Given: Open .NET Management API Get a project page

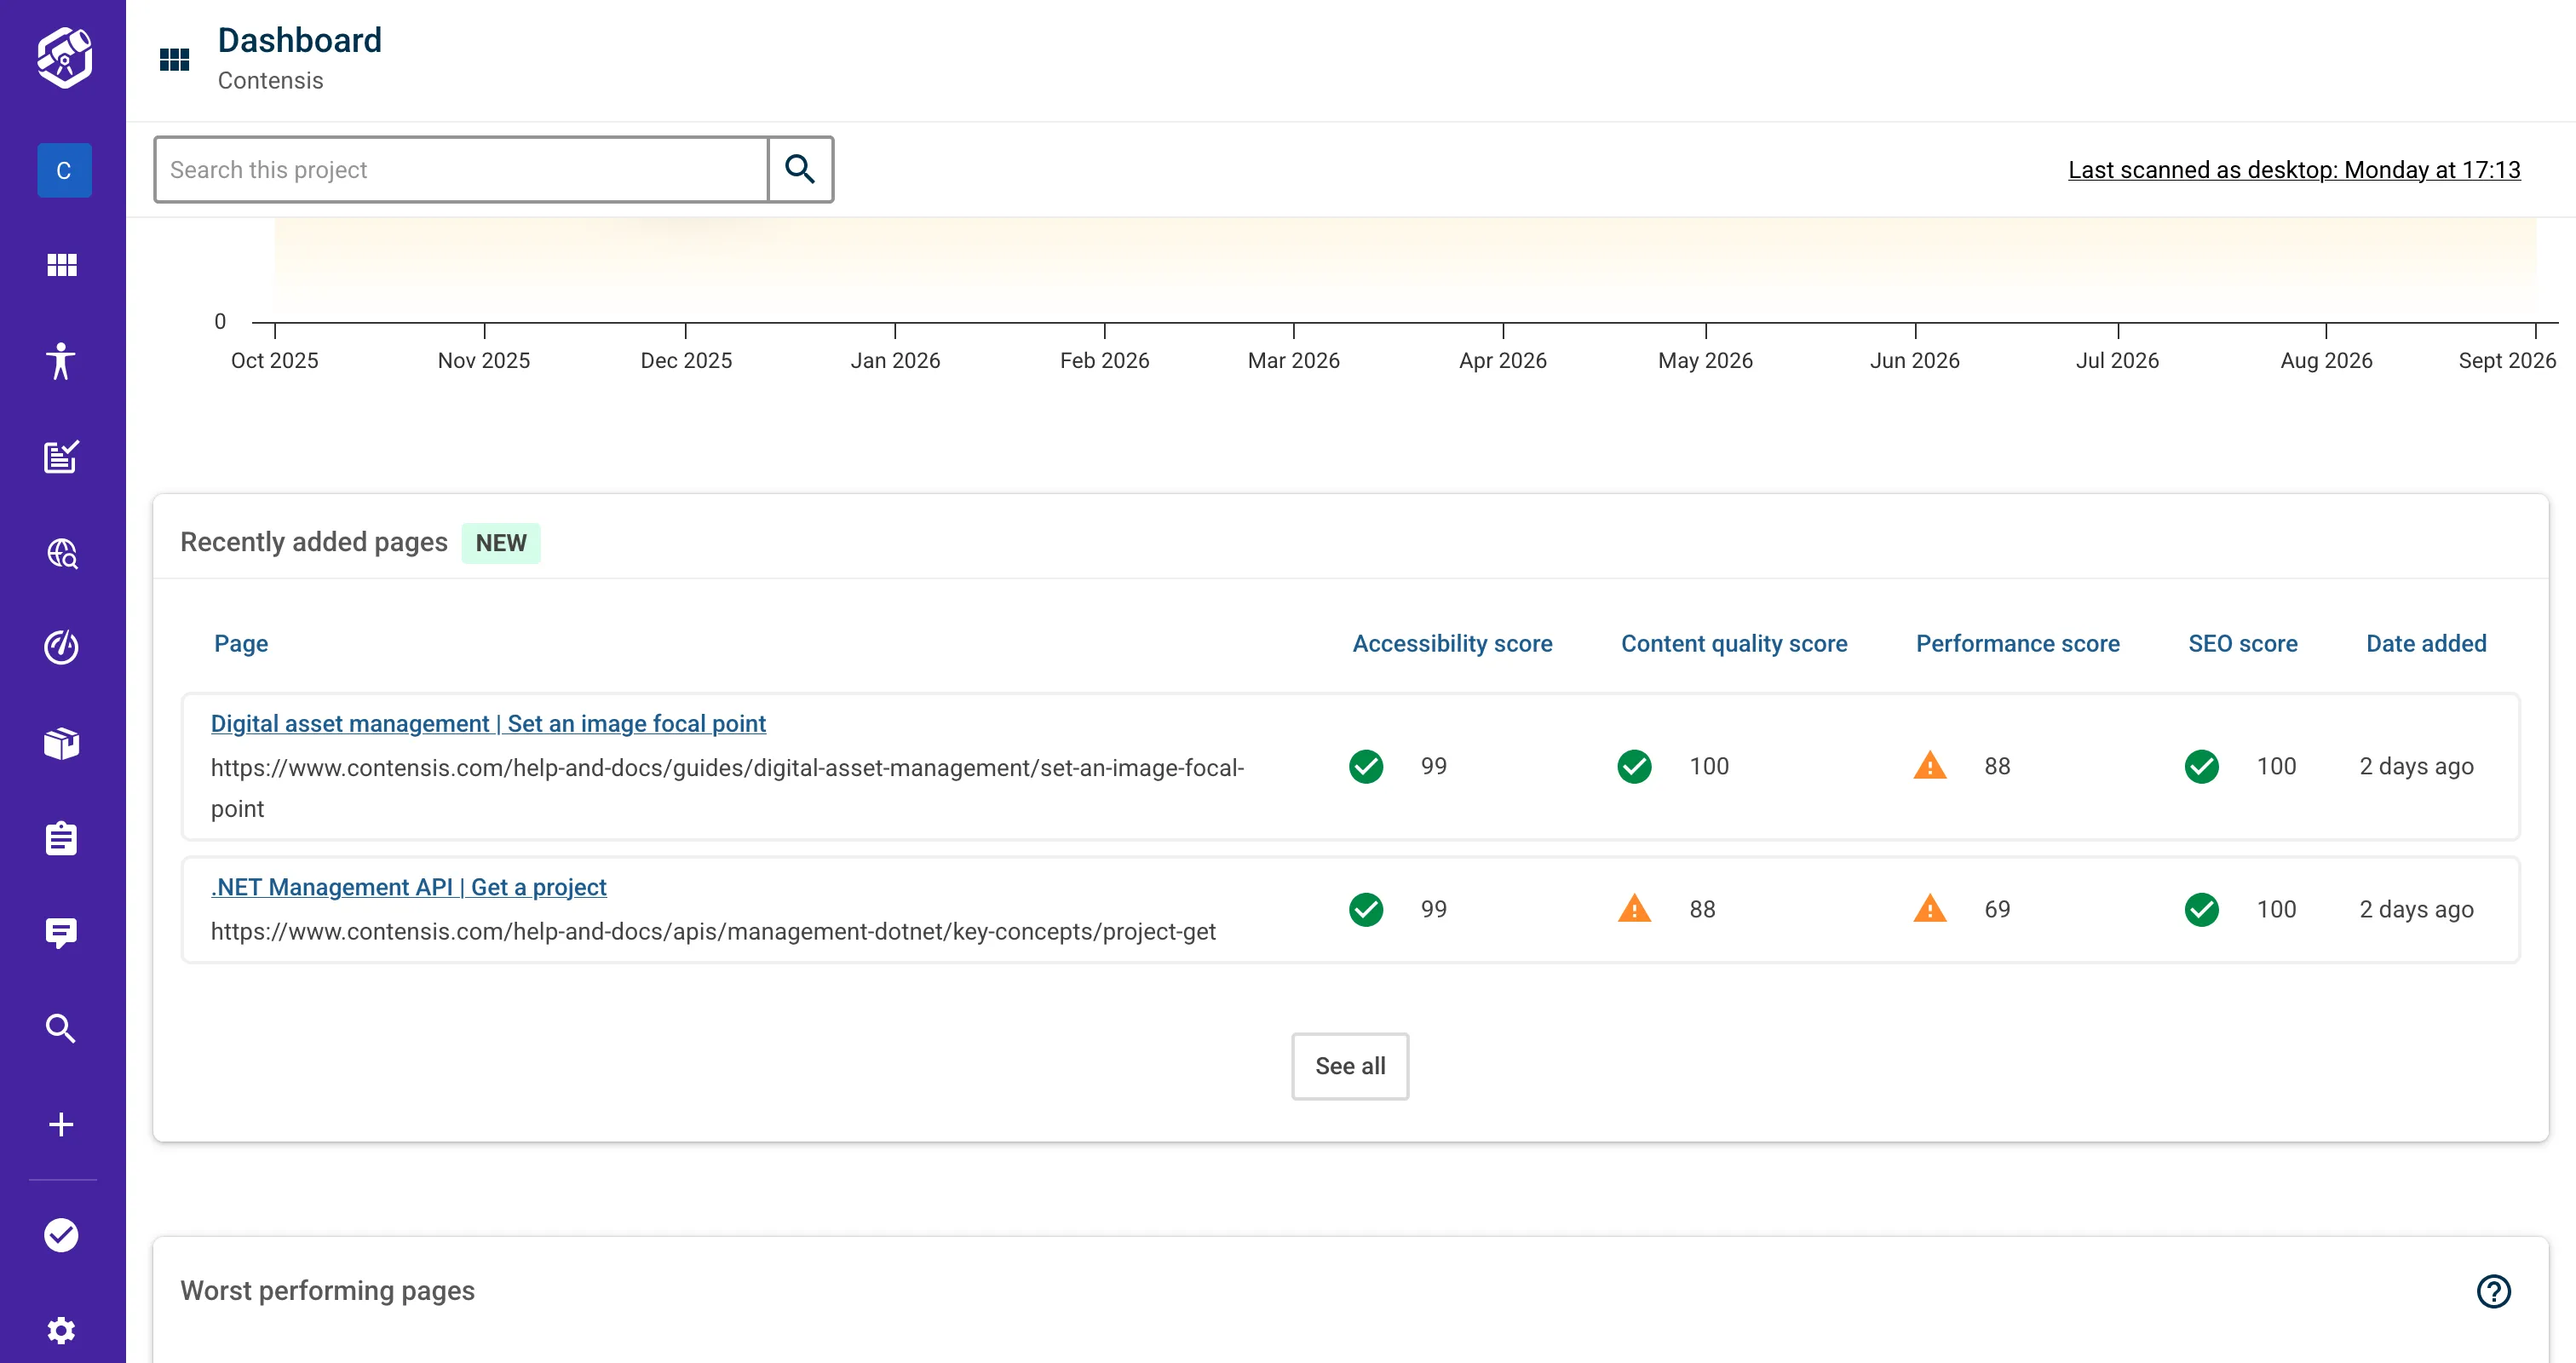Looking at the screenshot, I should coord(409,887).
